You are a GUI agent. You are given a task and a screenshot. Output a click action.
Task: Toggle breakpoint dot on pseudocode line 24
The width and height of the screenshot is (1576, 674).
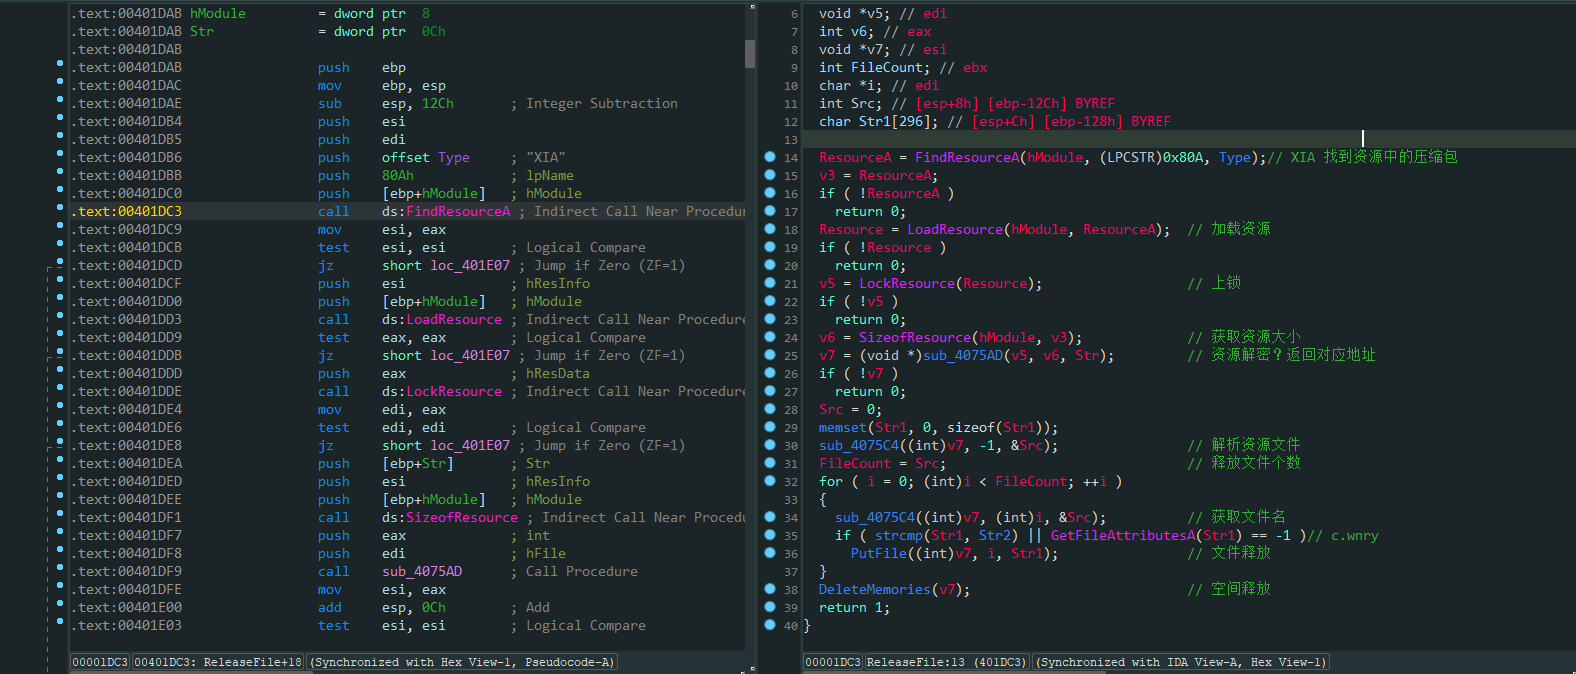pos(770,337)
